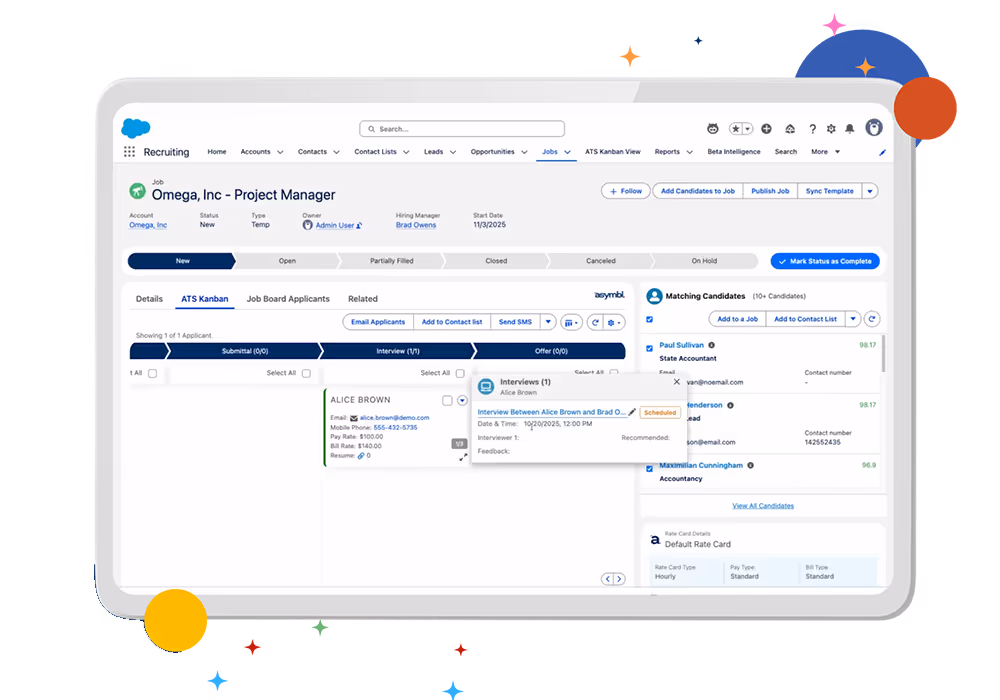Image resolution: width=1000 pixels, height=700 pixels.
Task: Click the change owner icon beside Admin User
Action: (359, 226)
